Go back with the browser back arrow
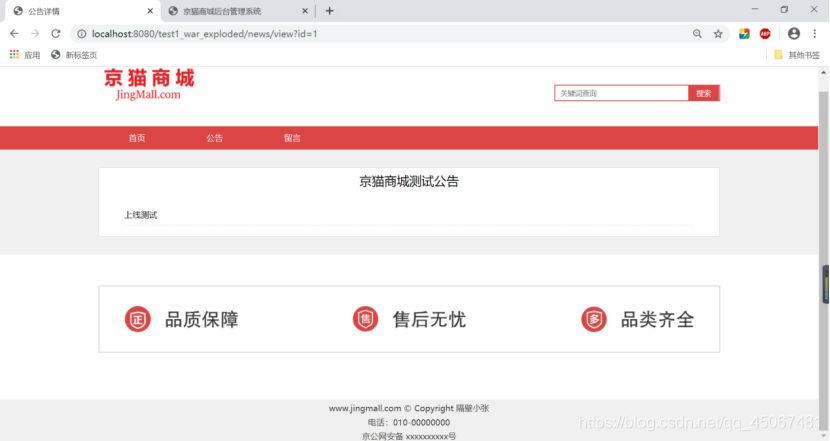This screenshot has width=830, height=441. click(14, 33)
